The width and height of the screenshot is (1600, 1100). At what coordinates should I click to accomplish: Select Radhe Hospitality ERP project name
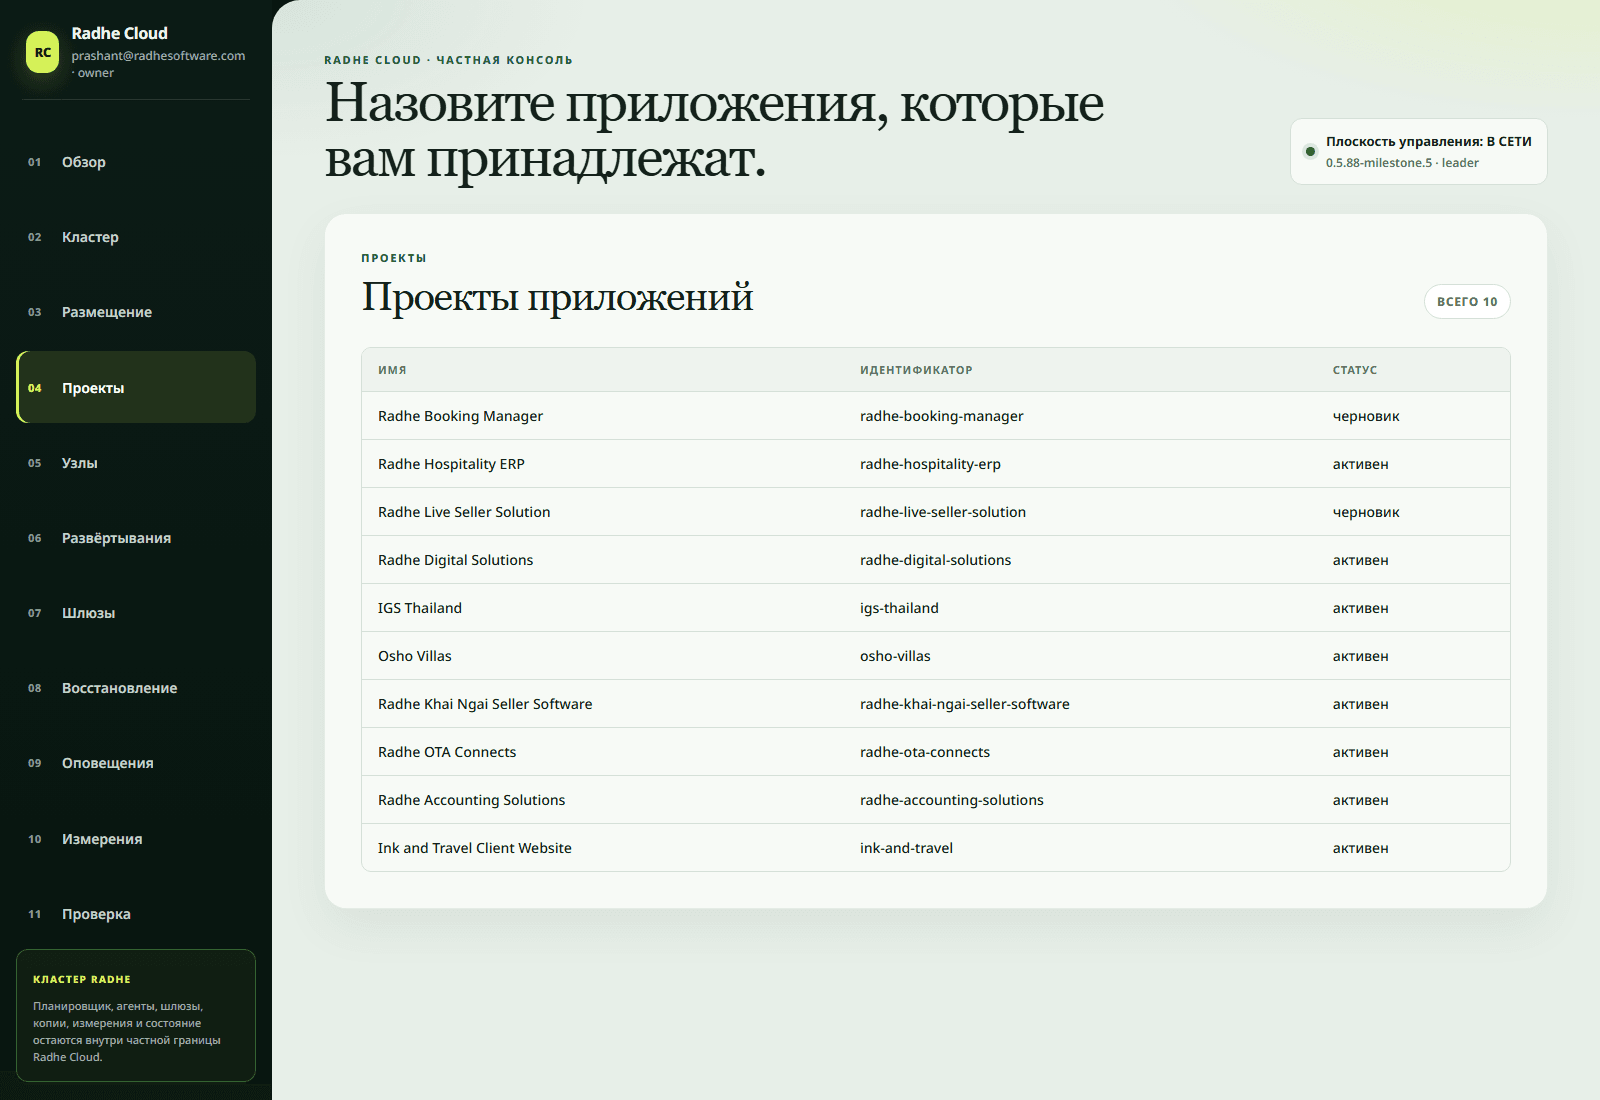coord(451,464)
